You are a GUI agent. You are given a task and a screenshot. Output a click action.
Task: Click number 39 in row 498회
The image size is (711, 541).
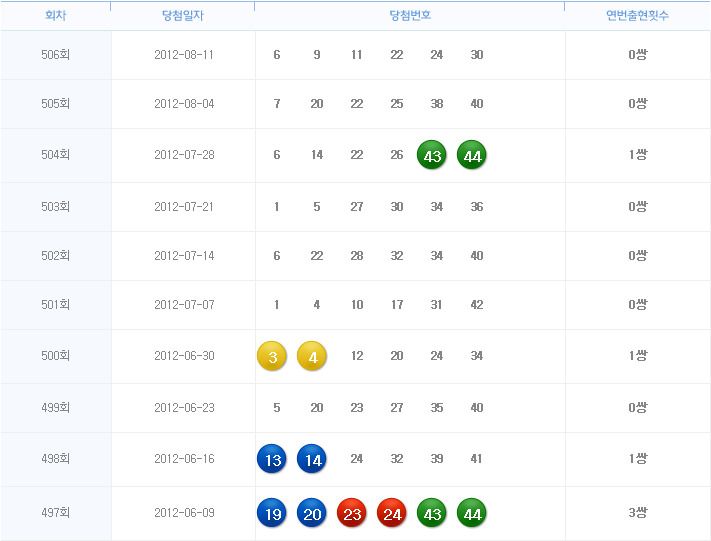coord(437,459)
